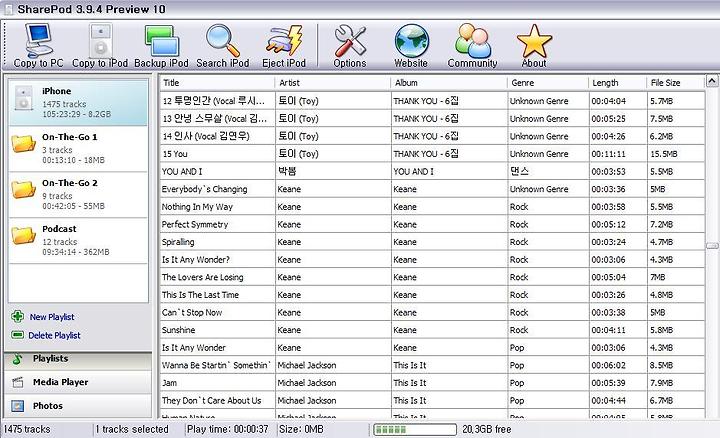720x438 pixels.
Task: Switch to the Playlists panel tab
Action: tap(78, 359)
